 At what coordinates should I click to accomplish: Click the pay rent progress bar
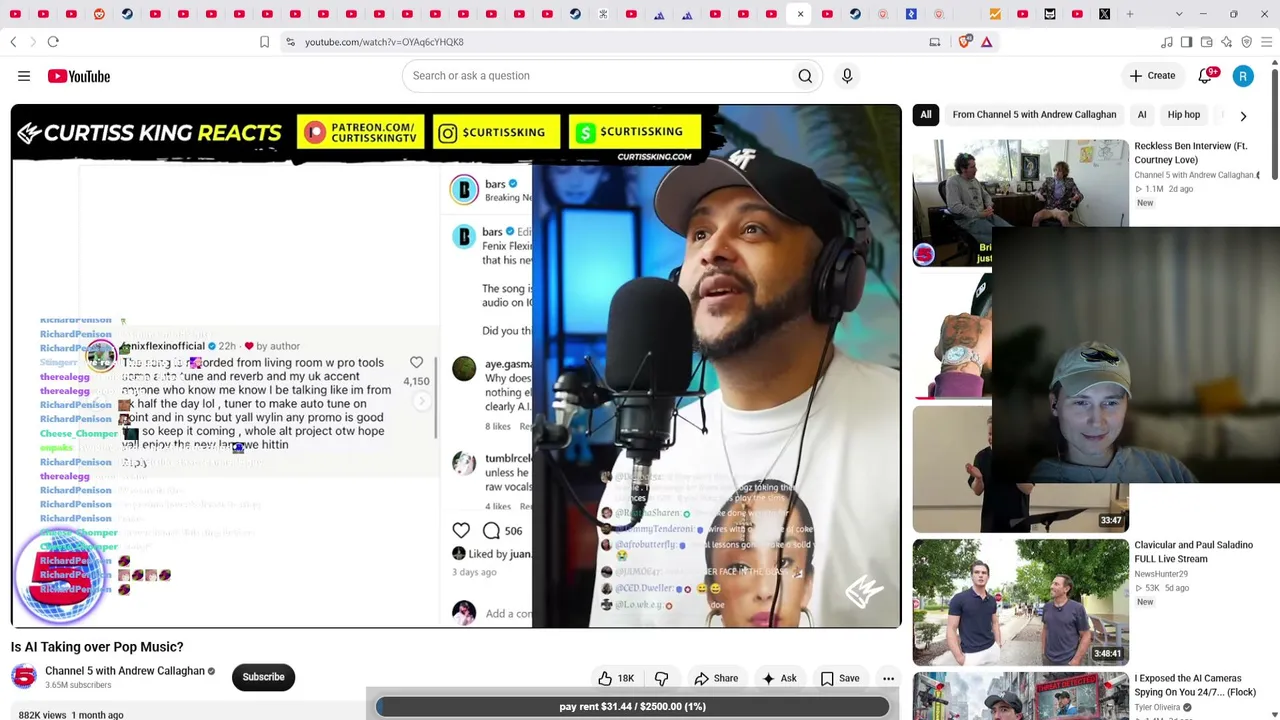point(632,707)
